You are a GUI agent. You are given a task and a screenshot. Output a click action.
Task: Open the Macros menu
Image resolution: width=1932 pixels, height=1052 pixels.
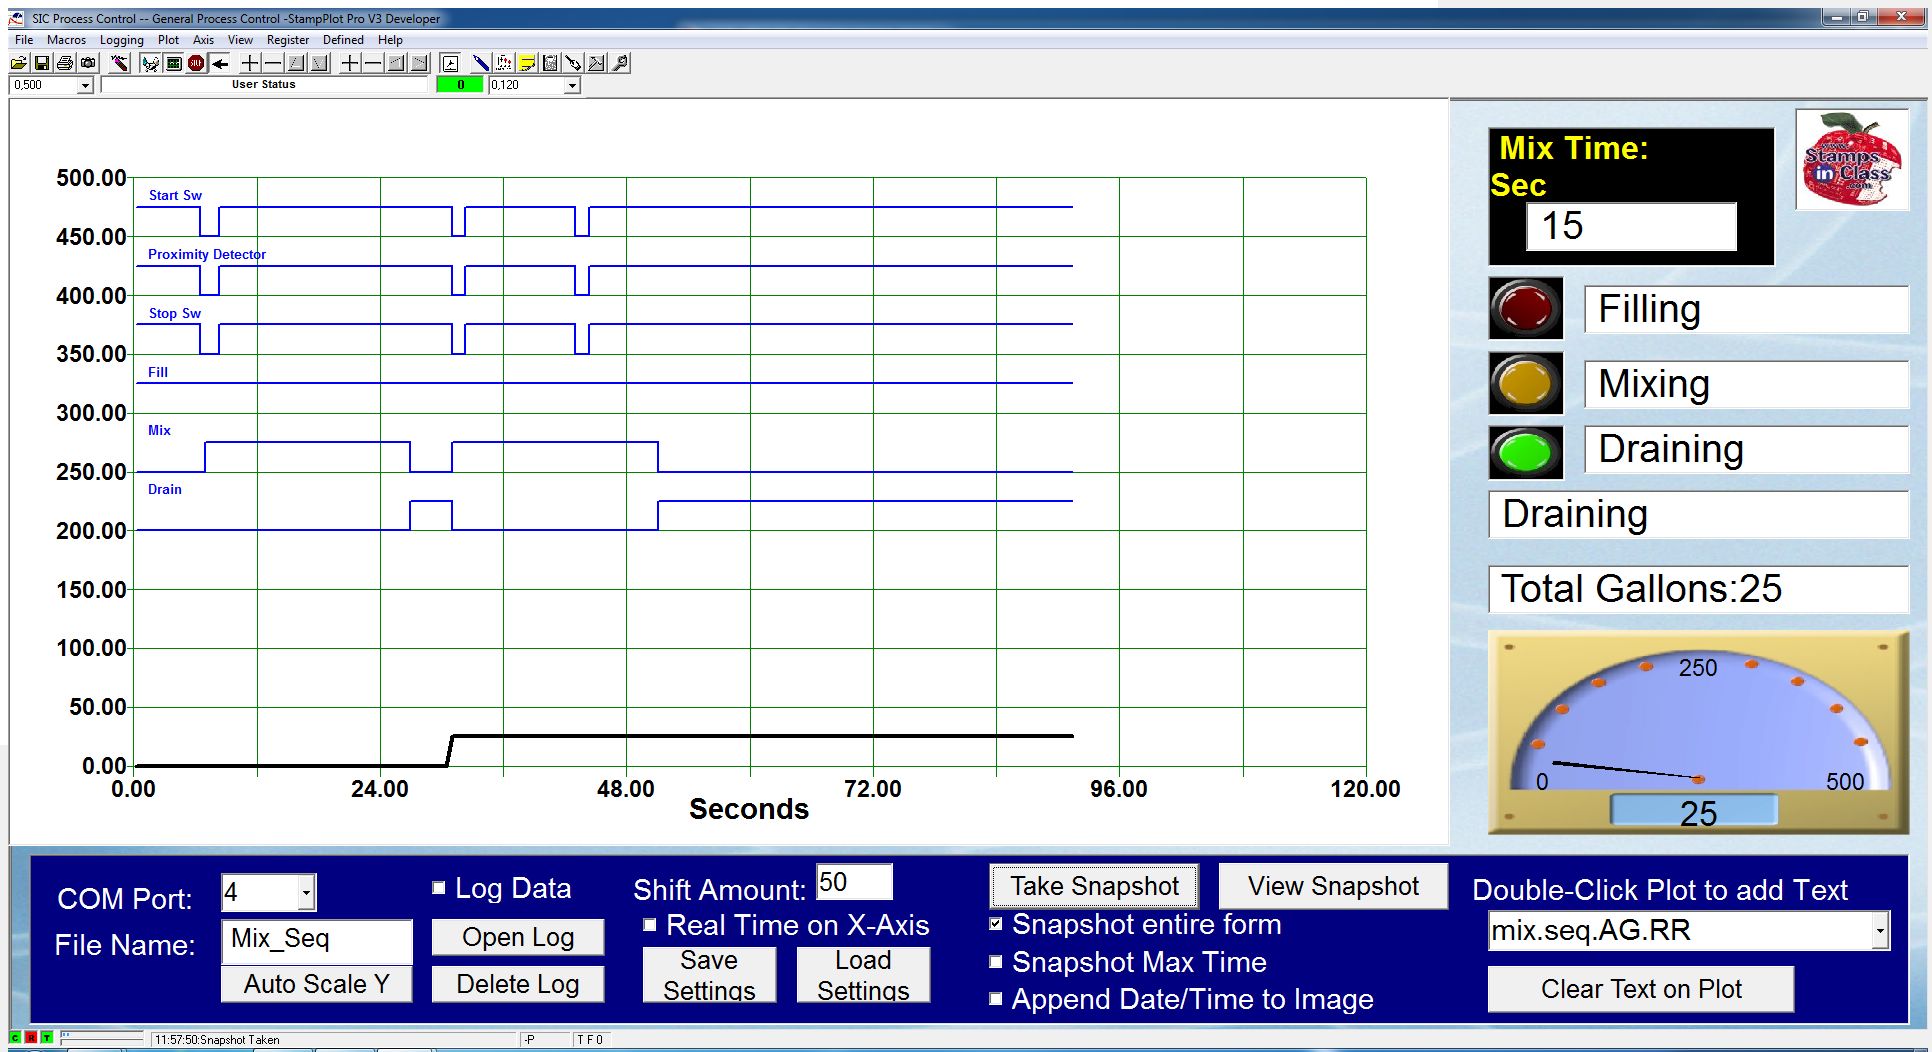point(66,40)
